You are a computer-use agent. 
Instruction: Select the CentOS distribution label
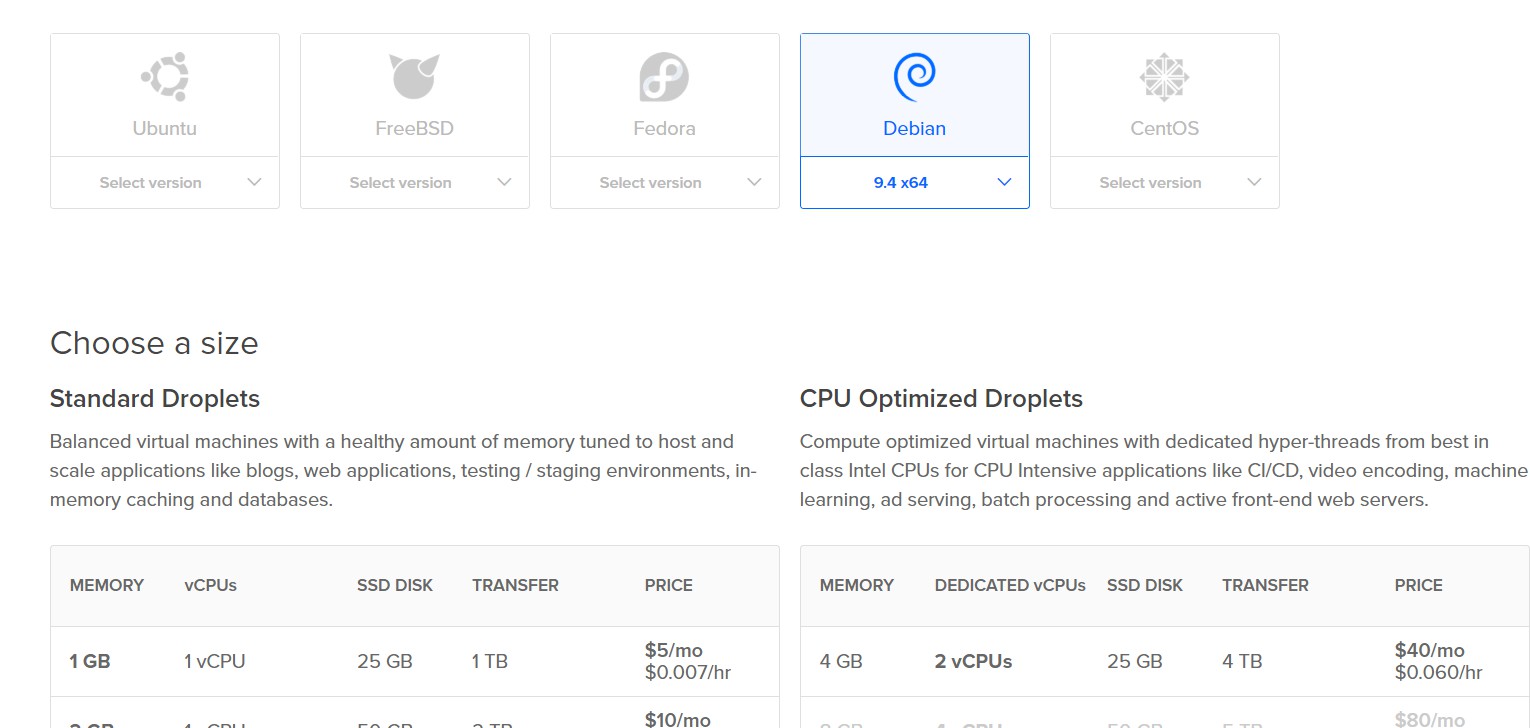tap(1164, 128)
